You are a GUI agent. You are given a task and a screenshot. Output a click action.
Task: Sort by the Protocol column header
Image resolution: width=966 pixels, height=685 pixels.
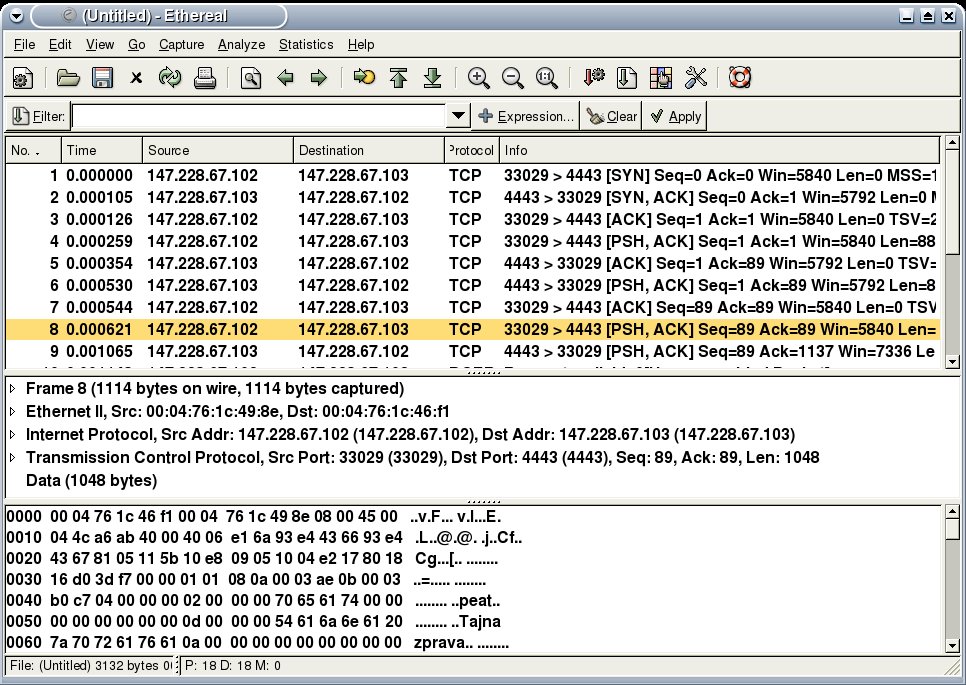[x=472, y=150]
